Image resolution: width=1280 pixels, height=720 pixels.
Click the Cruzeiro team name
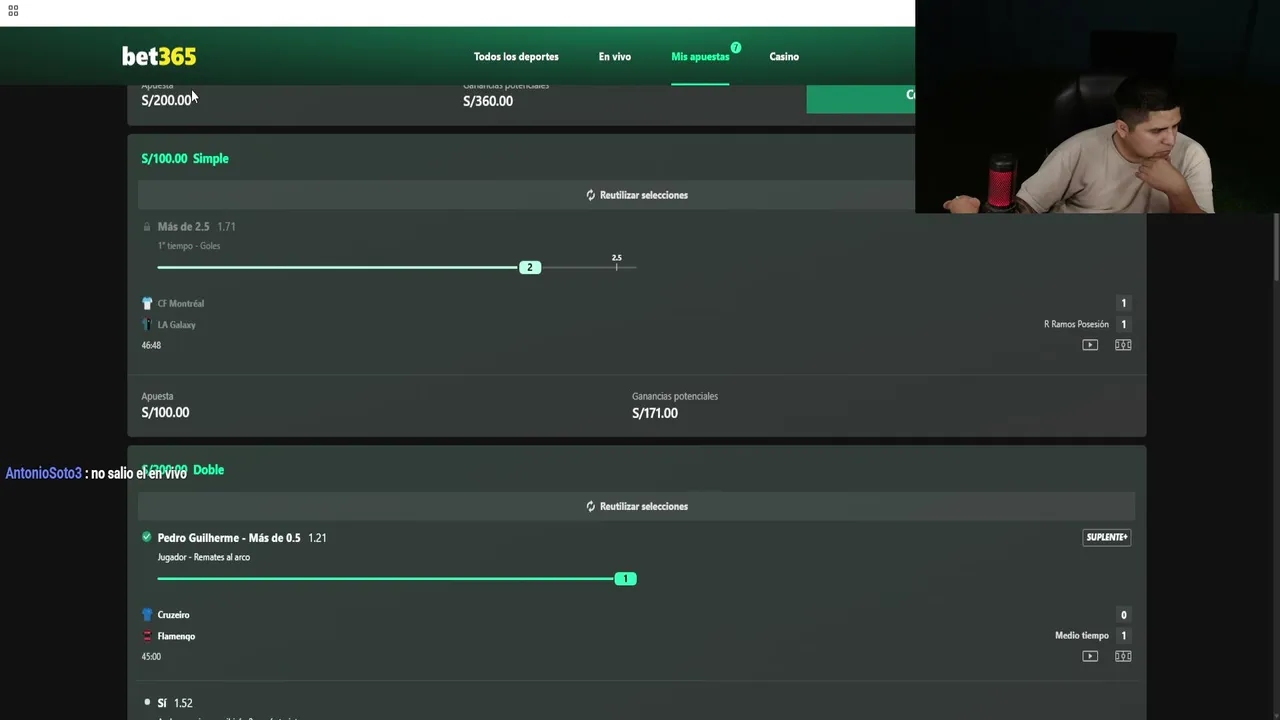tap(173, 615)
